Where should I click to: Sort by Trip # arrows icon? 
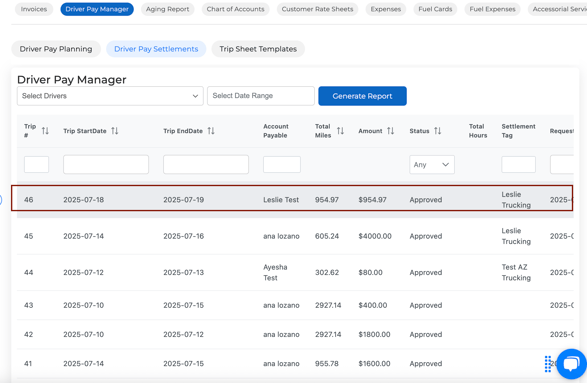(45, 131)
